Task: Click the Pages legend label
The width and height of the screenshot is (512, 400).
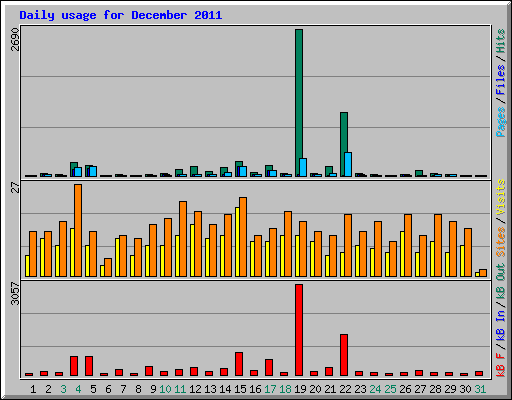Action: 501,122
